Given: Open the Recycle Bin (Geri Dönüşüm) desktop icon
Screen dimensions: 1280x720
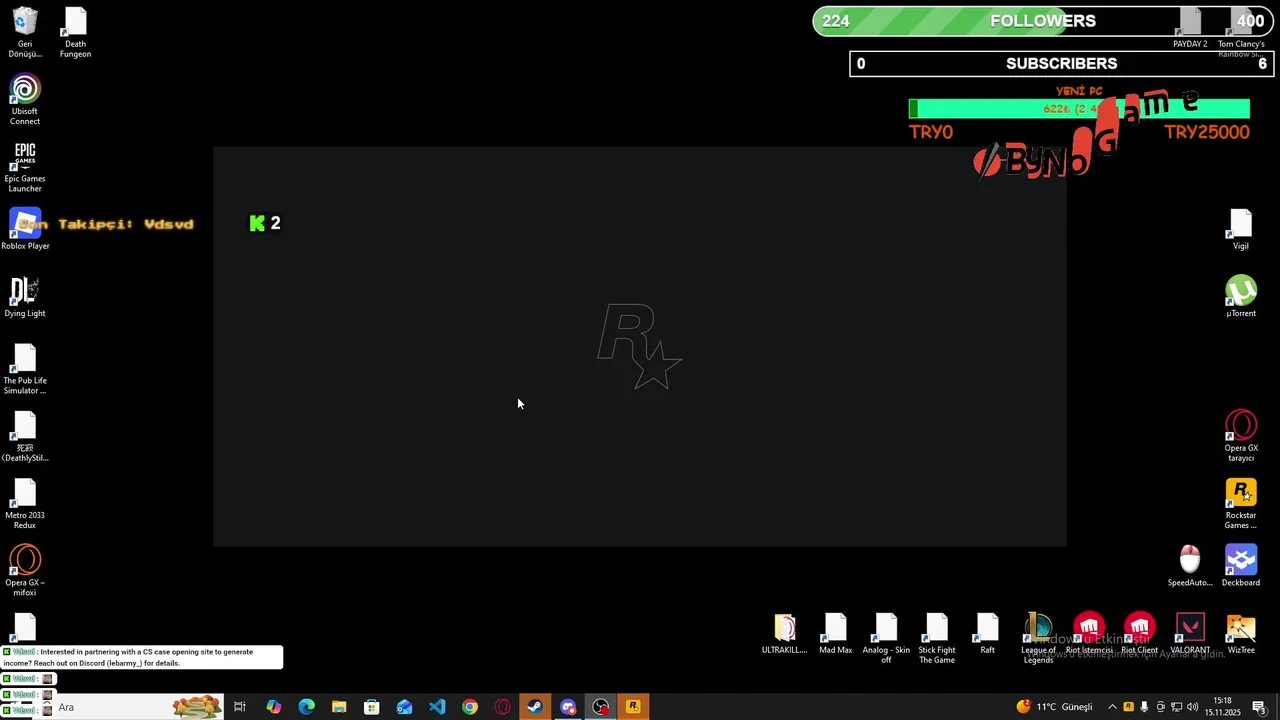Looking at the screenshot, I should (x=25, y=32).
